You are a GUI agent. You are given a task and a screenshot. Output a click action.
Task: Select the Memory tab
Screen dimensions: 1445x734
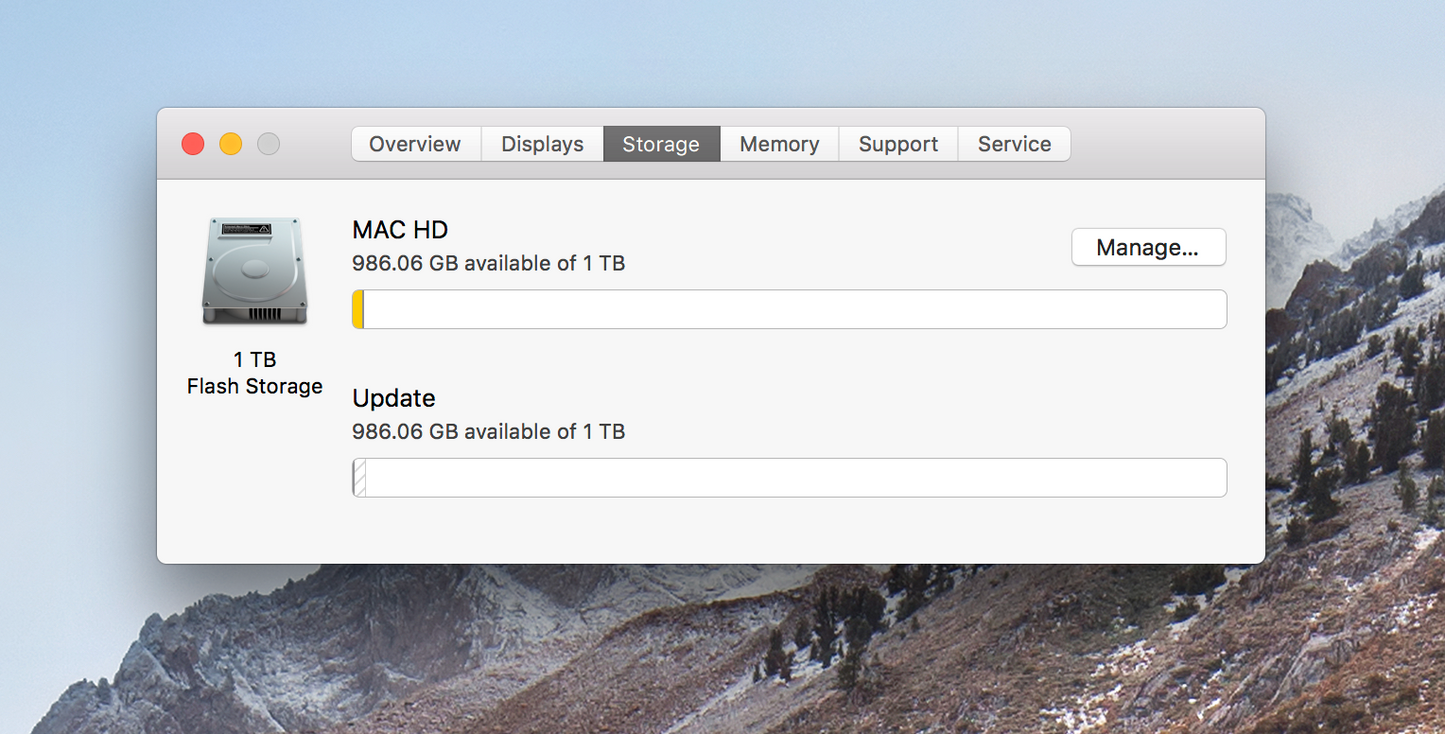coord(778,143)
